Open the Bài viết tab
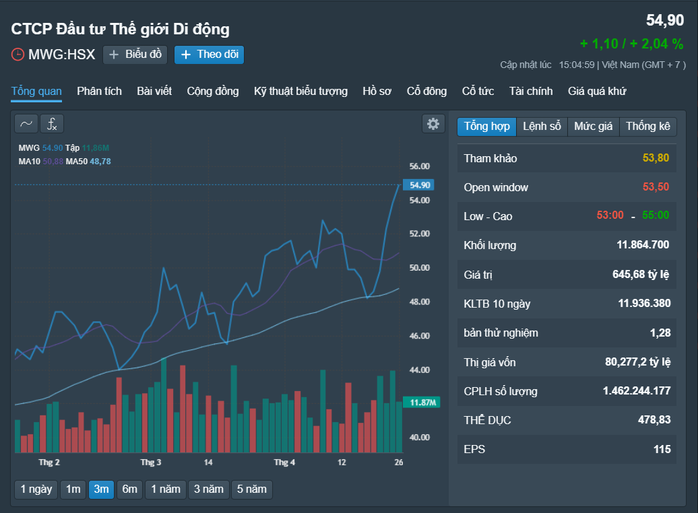 tap(154, 91)
